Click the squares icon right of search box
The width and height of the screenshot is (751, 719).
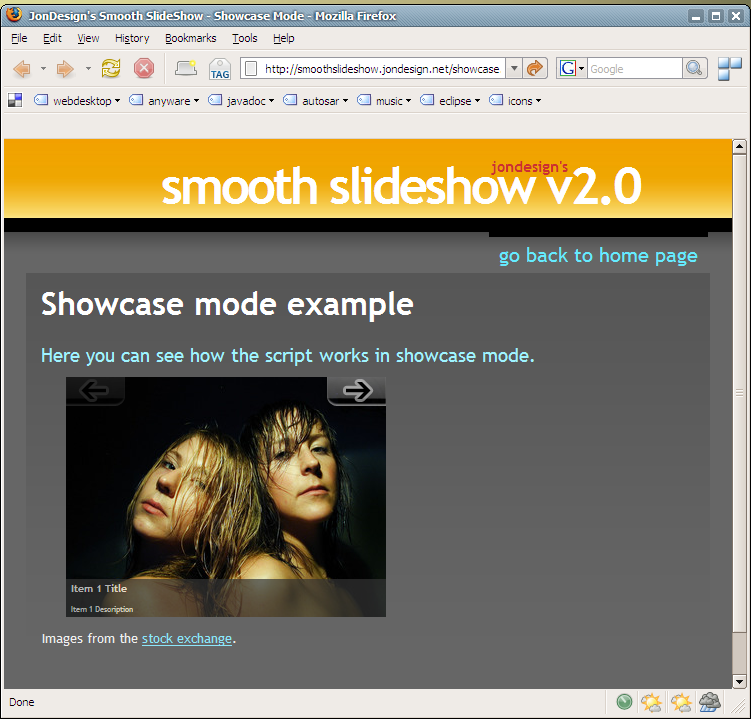coord(729,68)
